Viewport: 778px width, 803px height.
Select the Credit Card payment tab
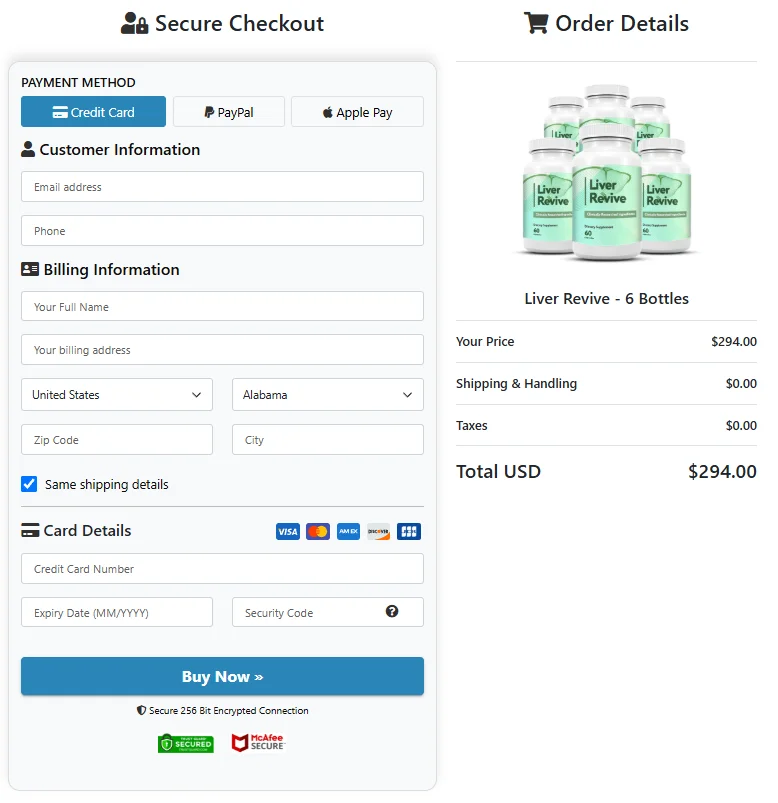pos(93,112)
